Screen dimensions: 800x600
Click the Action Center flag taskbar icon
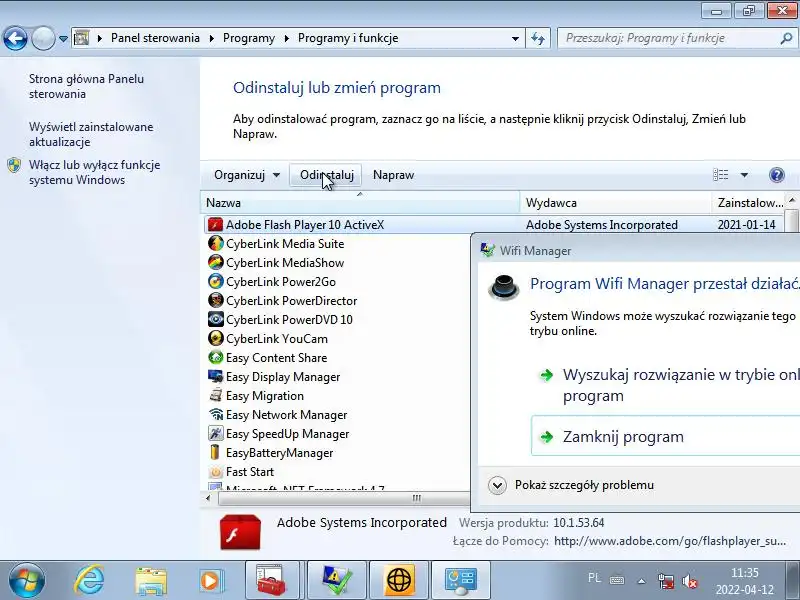coord(337,580)
